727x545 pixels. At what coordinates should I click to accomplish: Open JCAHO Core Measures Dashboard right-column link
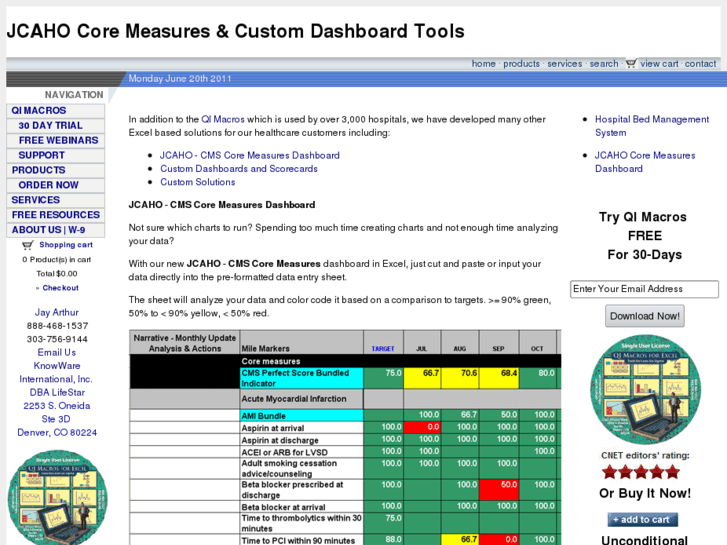(645, 162)
